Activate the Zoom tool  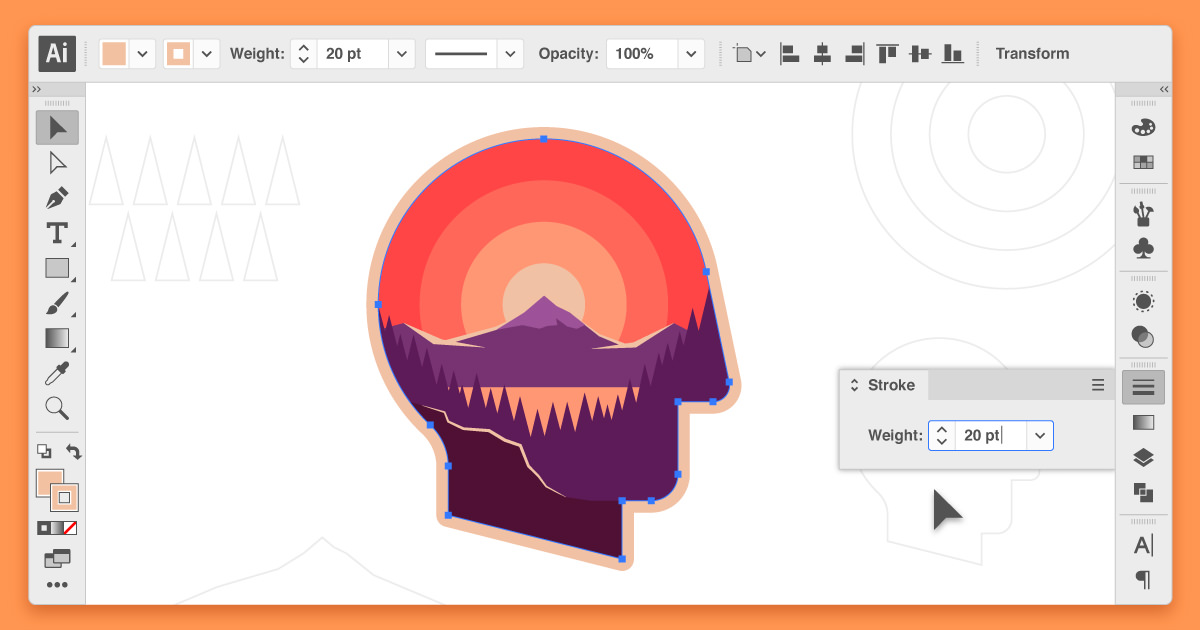coord(57,408)
